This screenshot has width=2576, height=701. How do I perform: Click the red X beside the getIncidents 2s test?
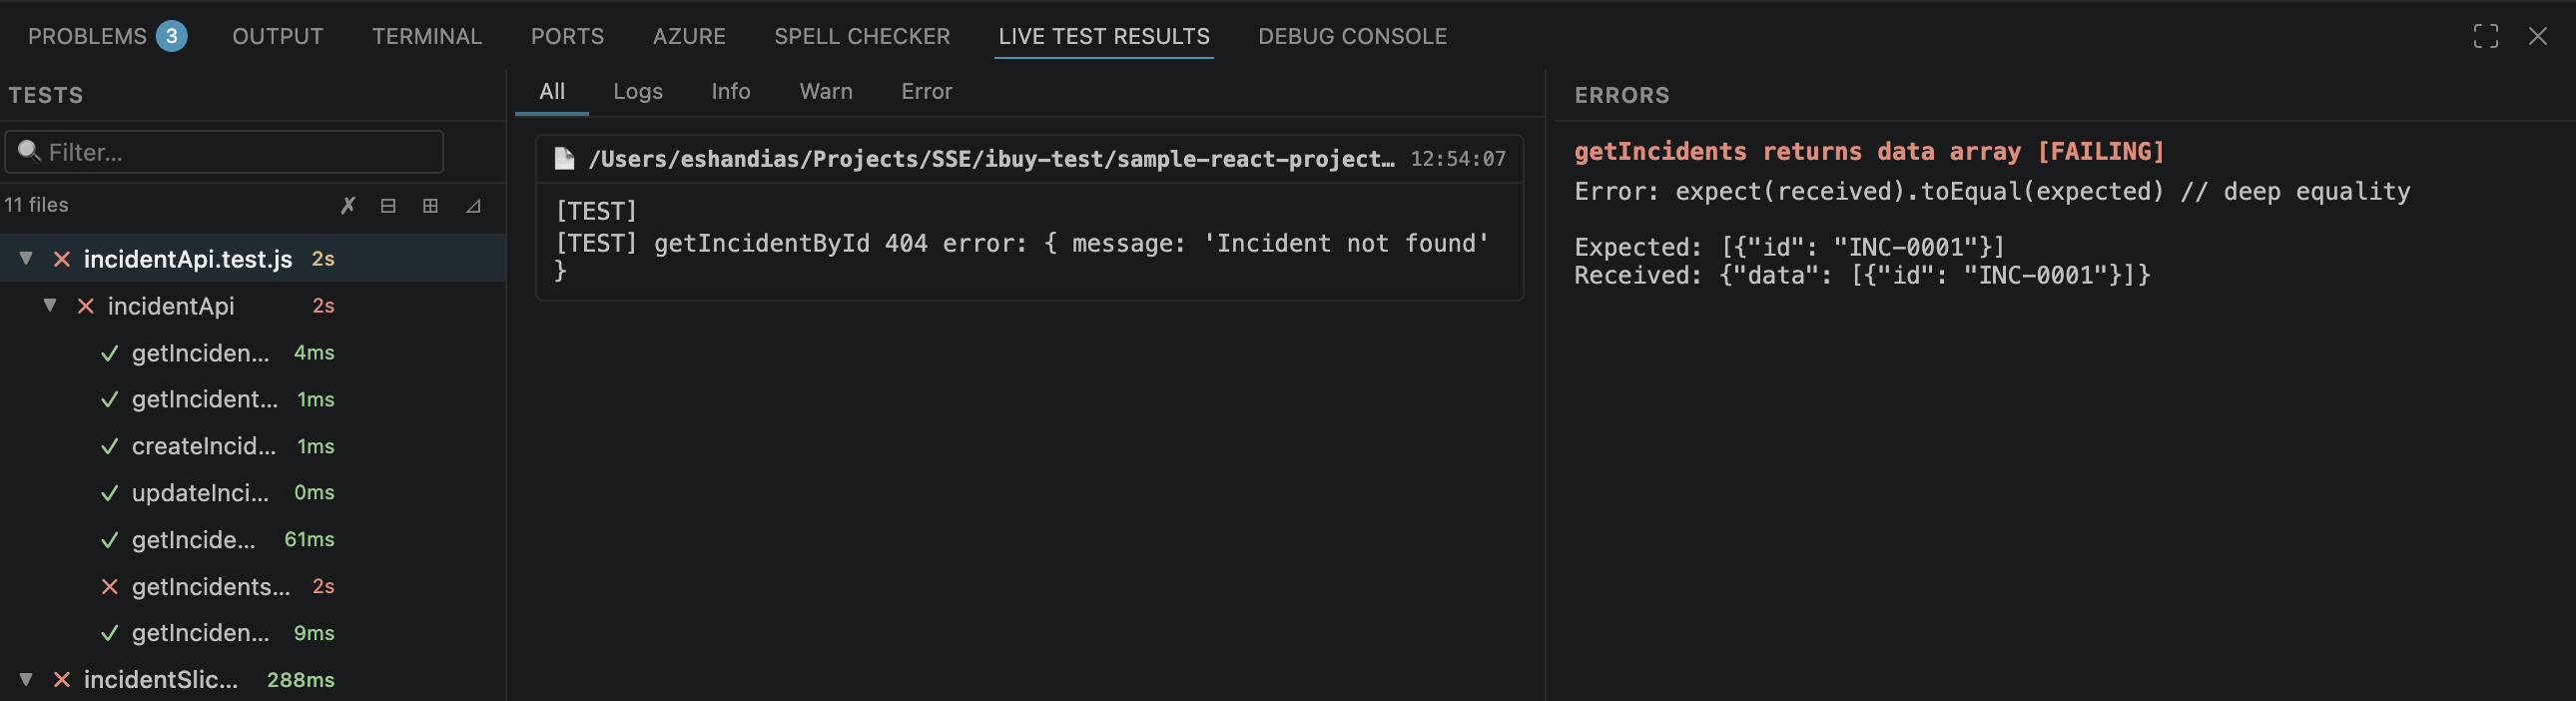click(x=110, y=587)
